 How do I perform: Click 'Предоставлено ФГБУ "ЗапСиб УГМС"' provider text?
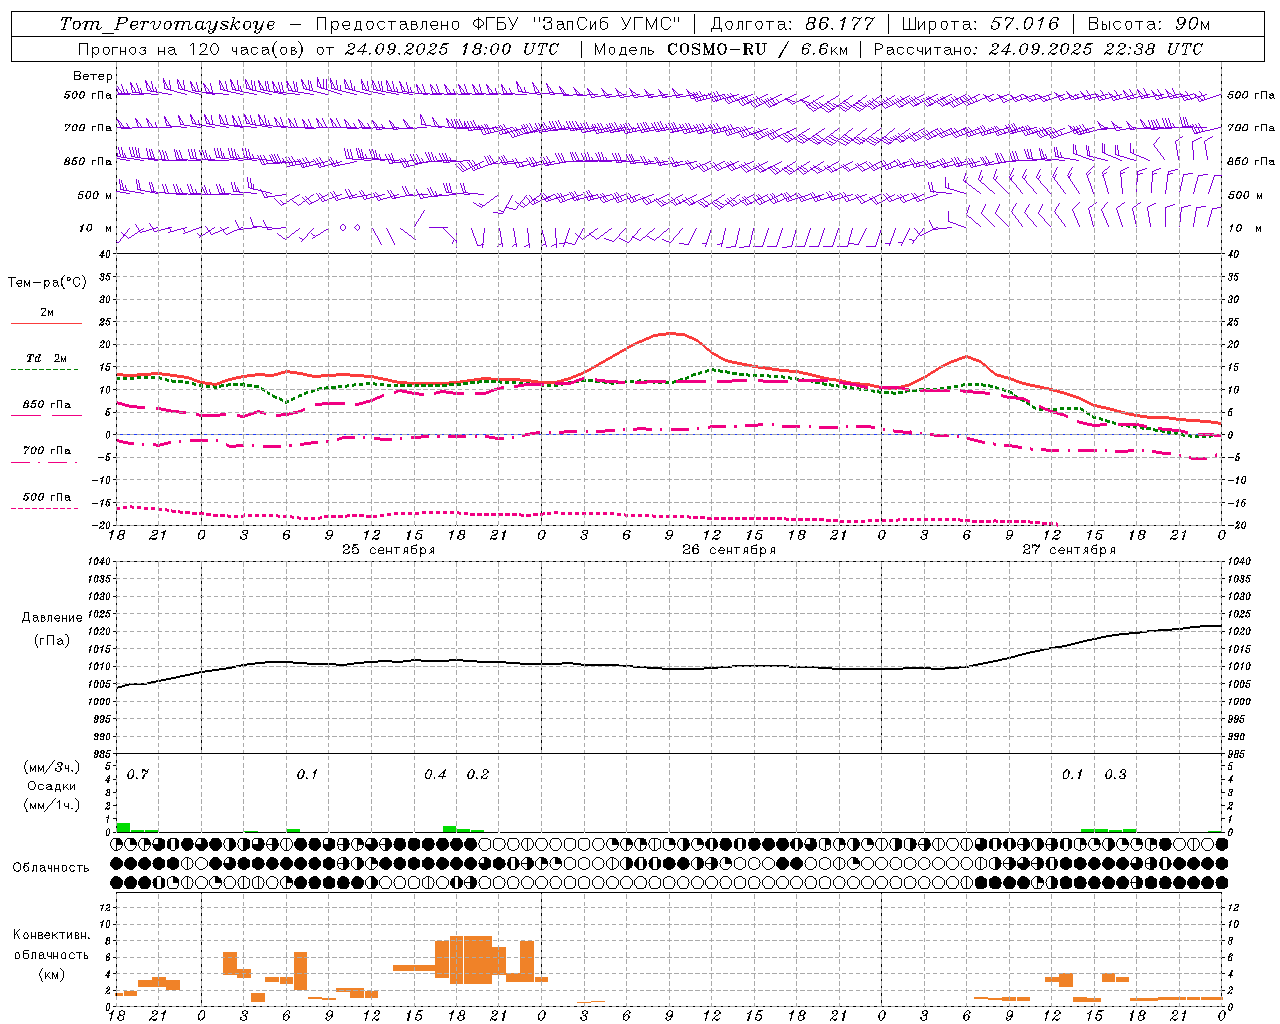[x=499, y=24]
